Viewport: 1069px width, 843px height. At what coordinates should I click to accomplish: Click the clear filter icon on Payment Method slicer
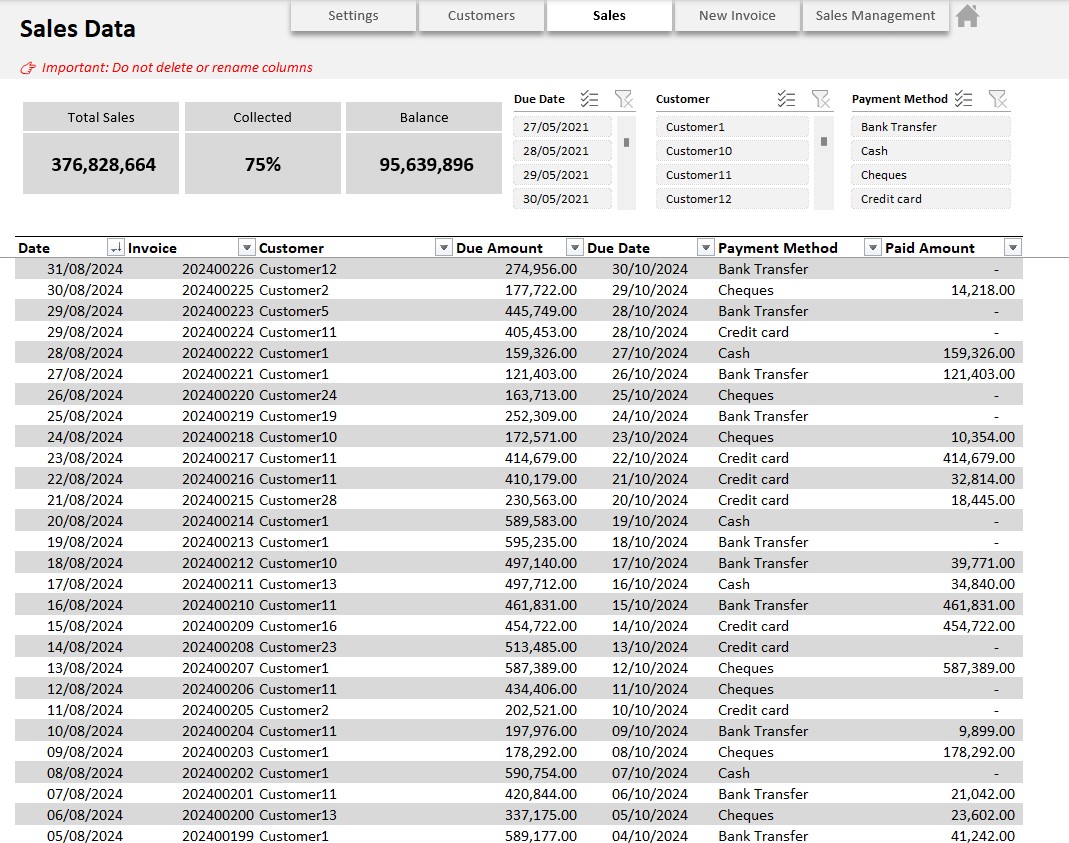click(999, 99)
